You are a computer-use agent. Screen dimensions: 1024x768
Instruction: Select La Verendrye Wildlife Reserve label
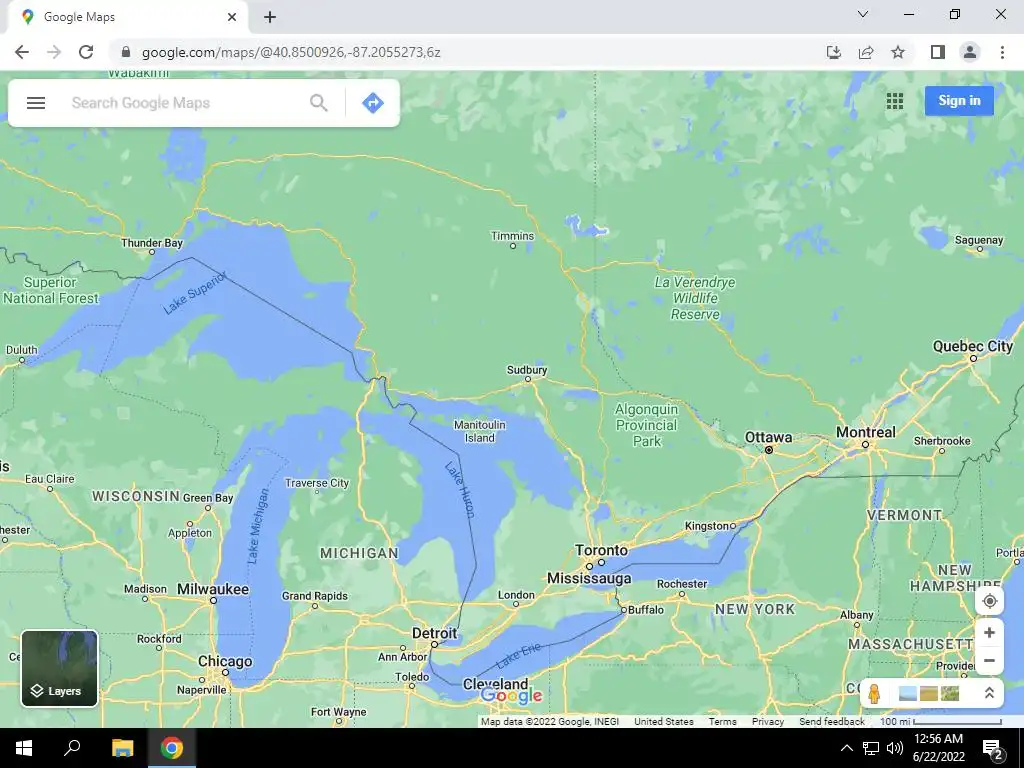point(695,298)
